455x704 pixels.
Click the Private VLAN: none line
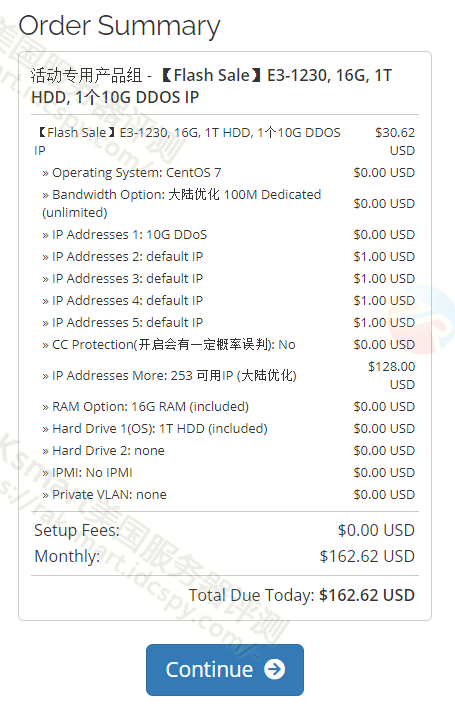click(x=104, y=495)
